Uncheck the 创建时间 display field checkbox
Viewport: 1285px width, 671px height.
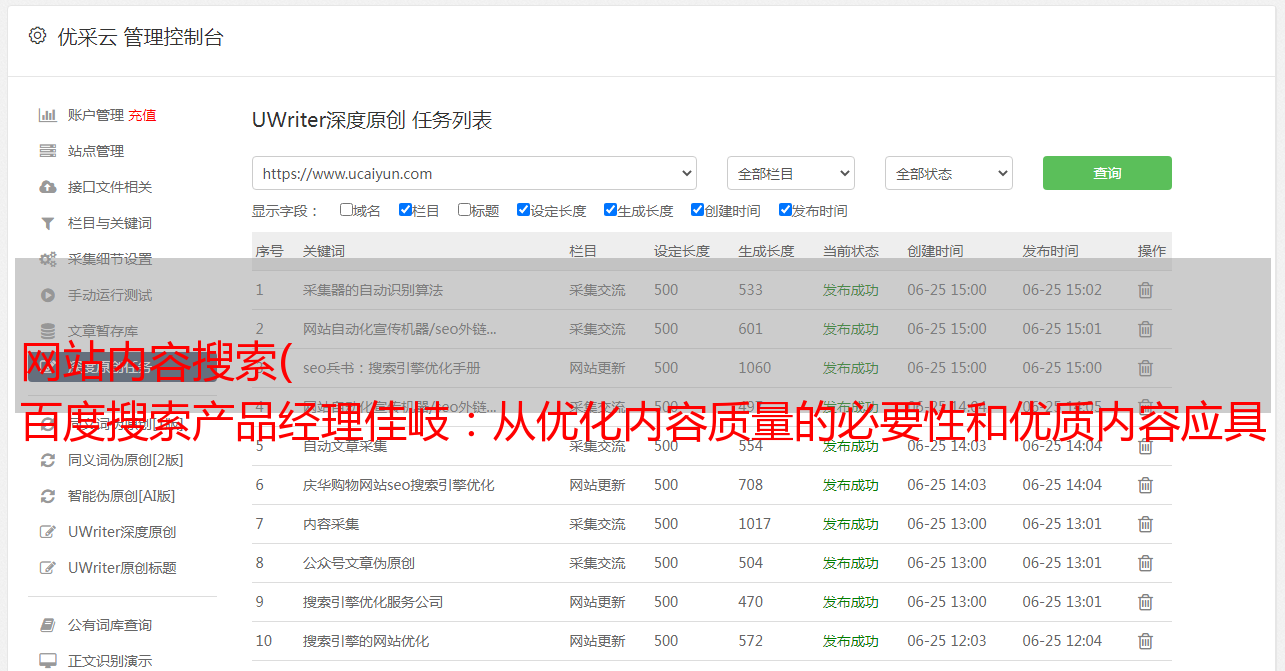pos(697,210)
